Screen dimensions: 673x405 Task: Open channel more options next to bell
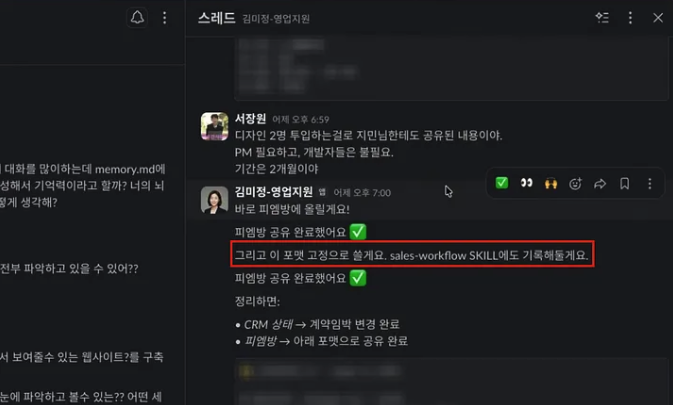[164, 18]
